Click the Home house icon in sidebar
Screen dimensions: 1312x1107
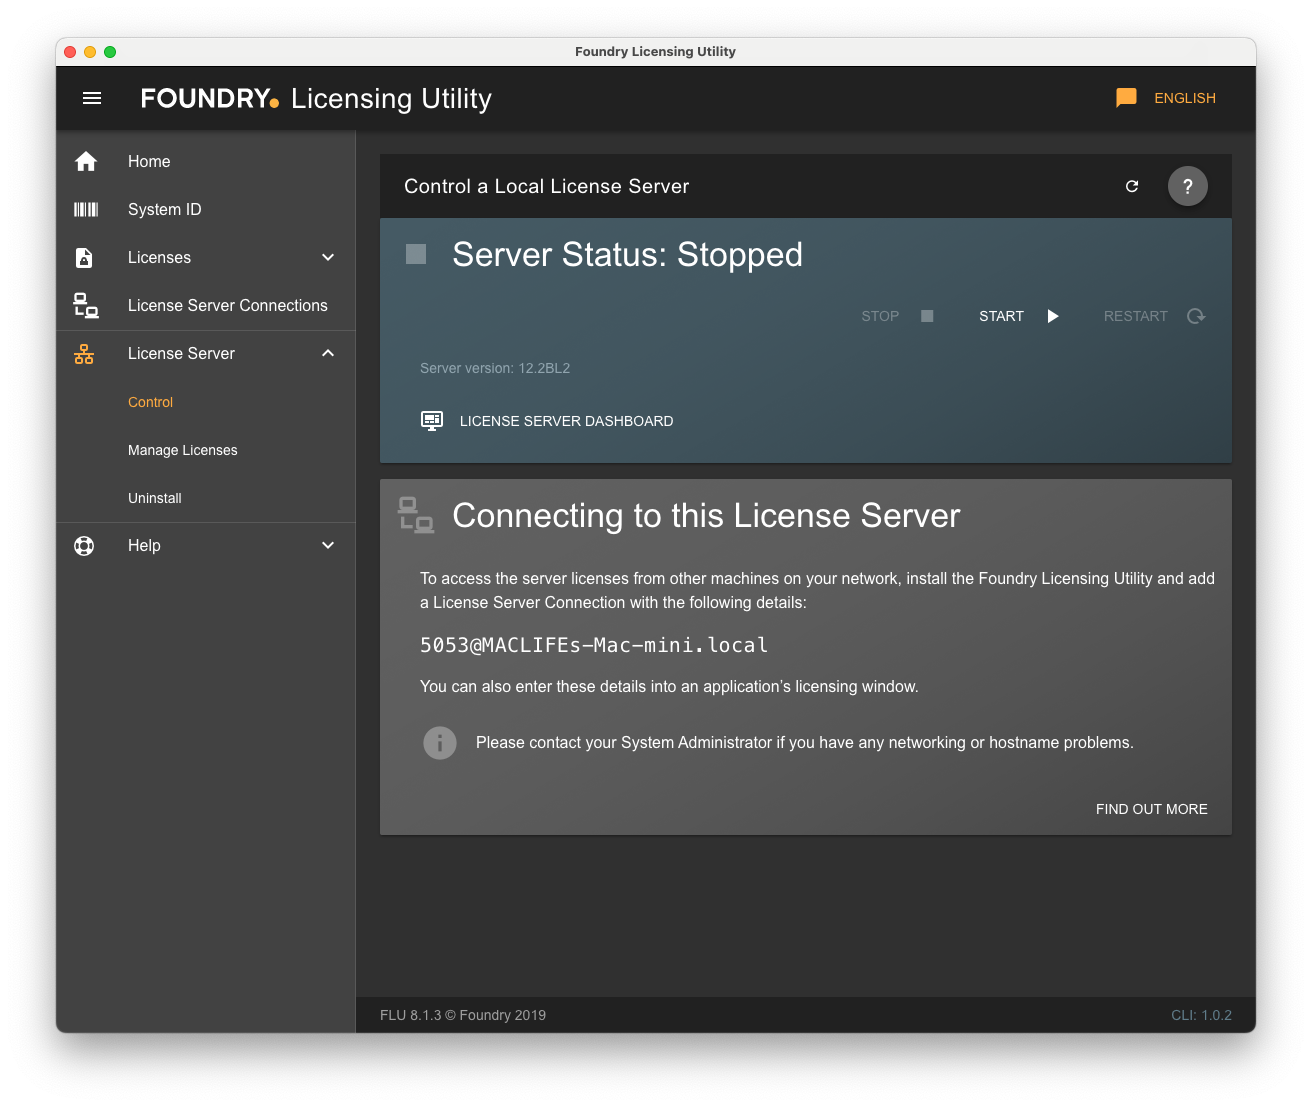pyautogui.click(x=86, y=162)
